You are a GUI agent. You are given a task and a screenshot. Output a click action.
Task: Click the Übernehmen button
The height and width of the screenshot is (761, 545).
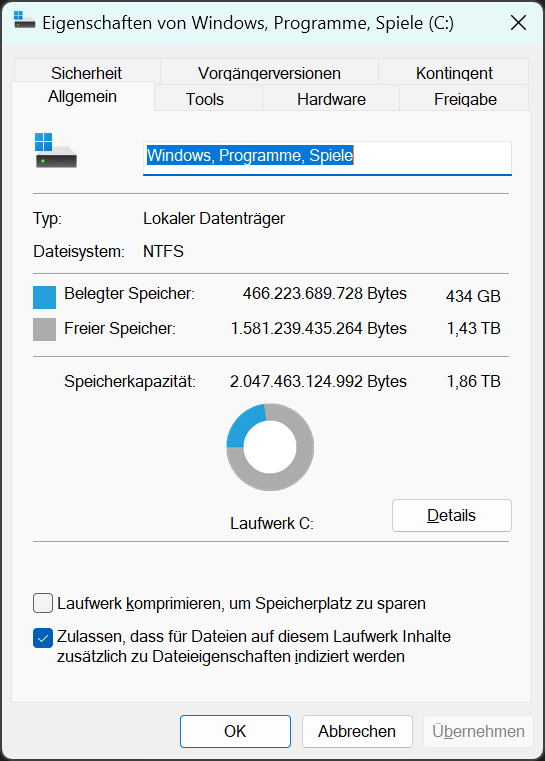[479, 731]
